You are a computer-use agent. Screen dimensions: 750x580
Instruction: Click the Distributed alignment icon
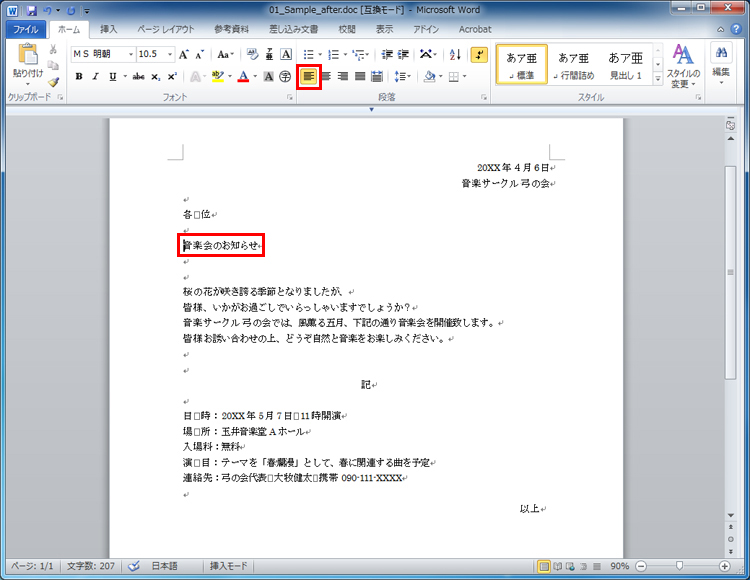click(x=377, y=77)
